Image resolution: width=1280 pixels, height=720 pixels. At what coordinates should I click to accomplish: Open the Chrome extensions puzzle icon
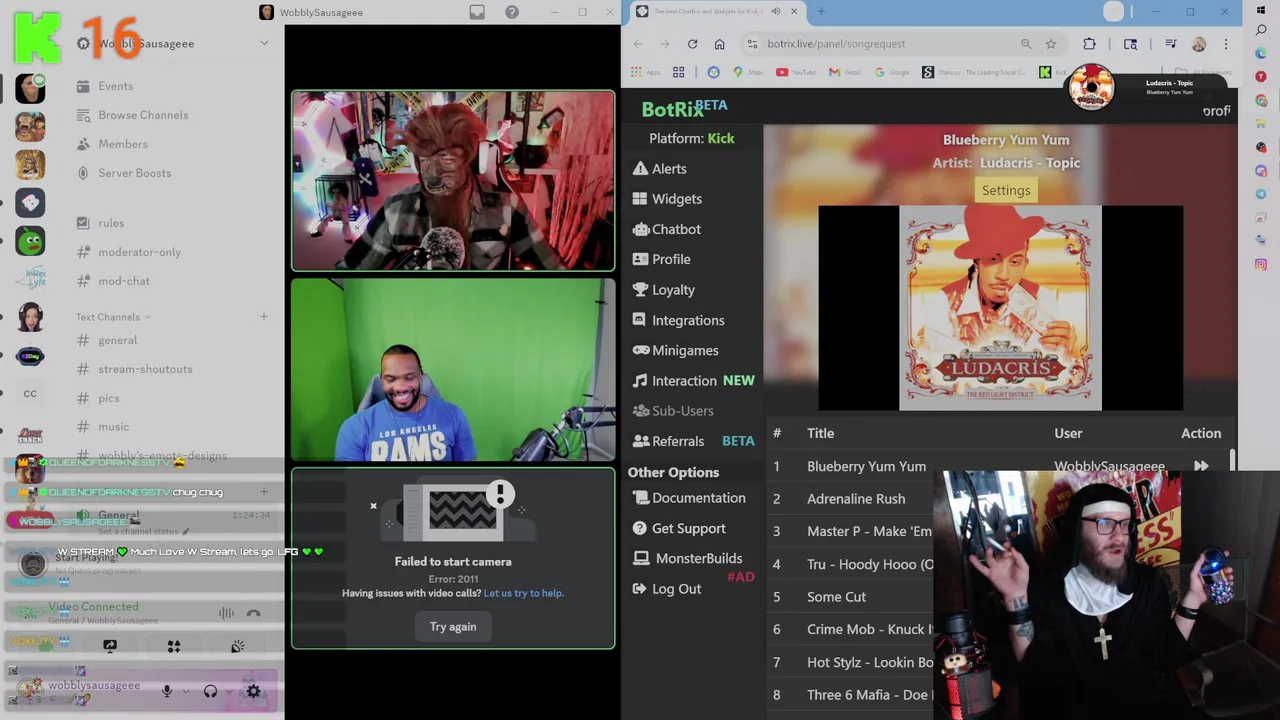click(x=1089, y=44)
